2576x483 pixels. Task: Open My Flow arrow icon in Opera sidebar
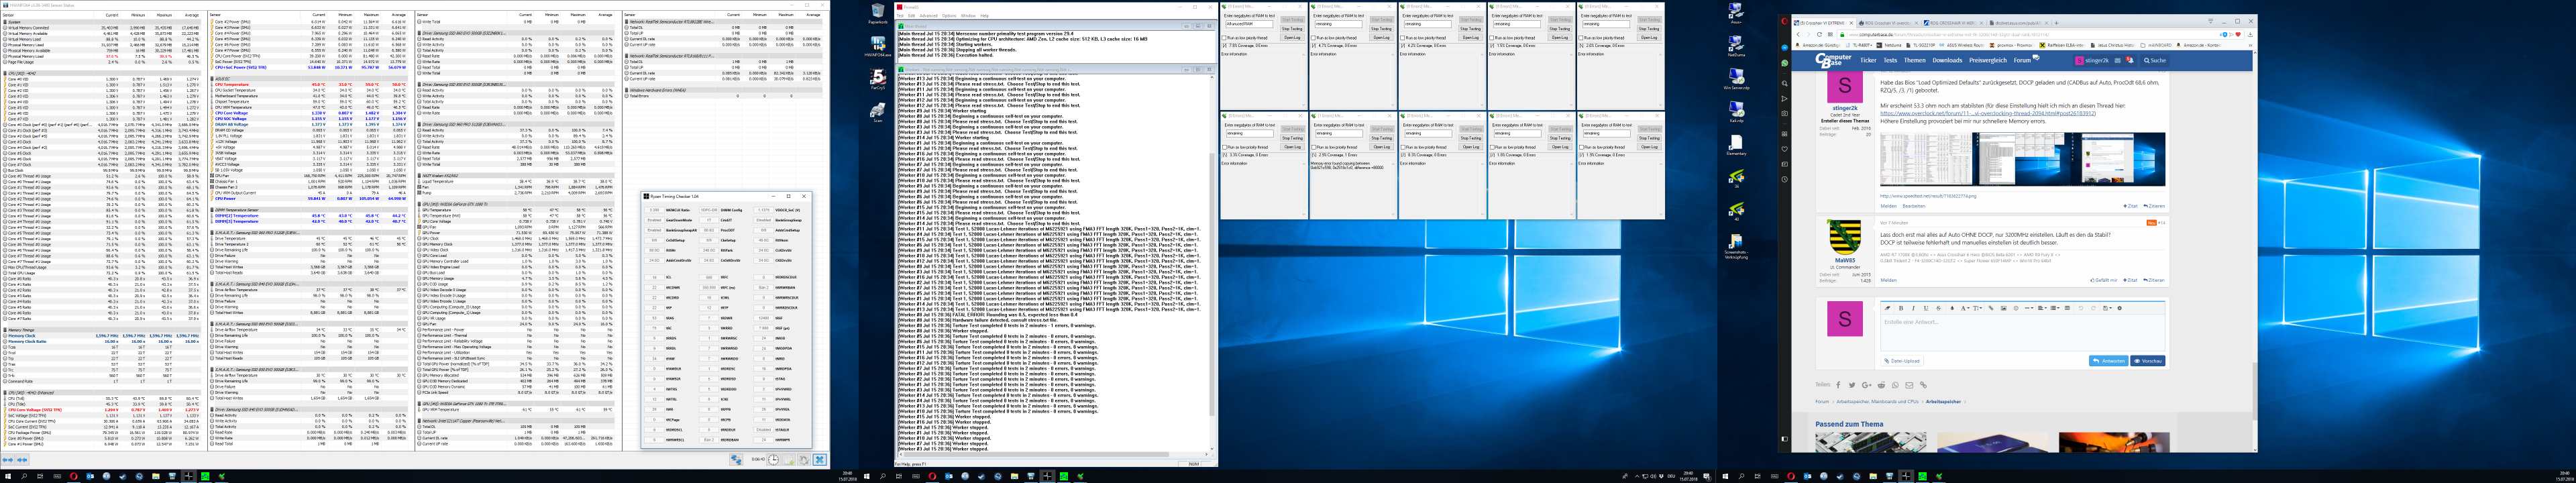[1785, 99]
